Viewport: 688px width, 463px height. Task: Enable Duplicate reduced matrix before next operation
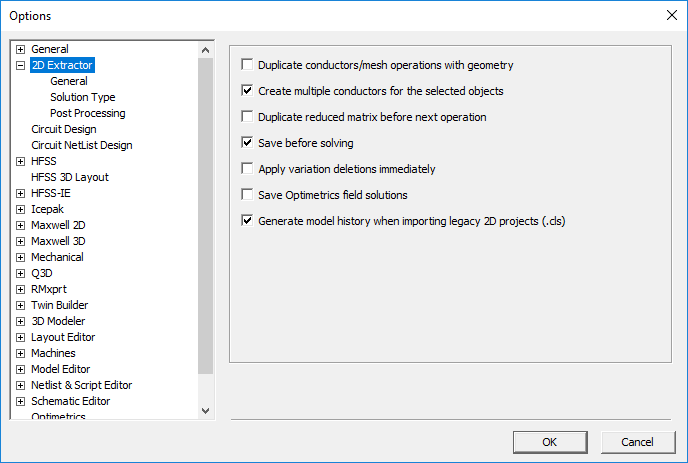point(247,117)
